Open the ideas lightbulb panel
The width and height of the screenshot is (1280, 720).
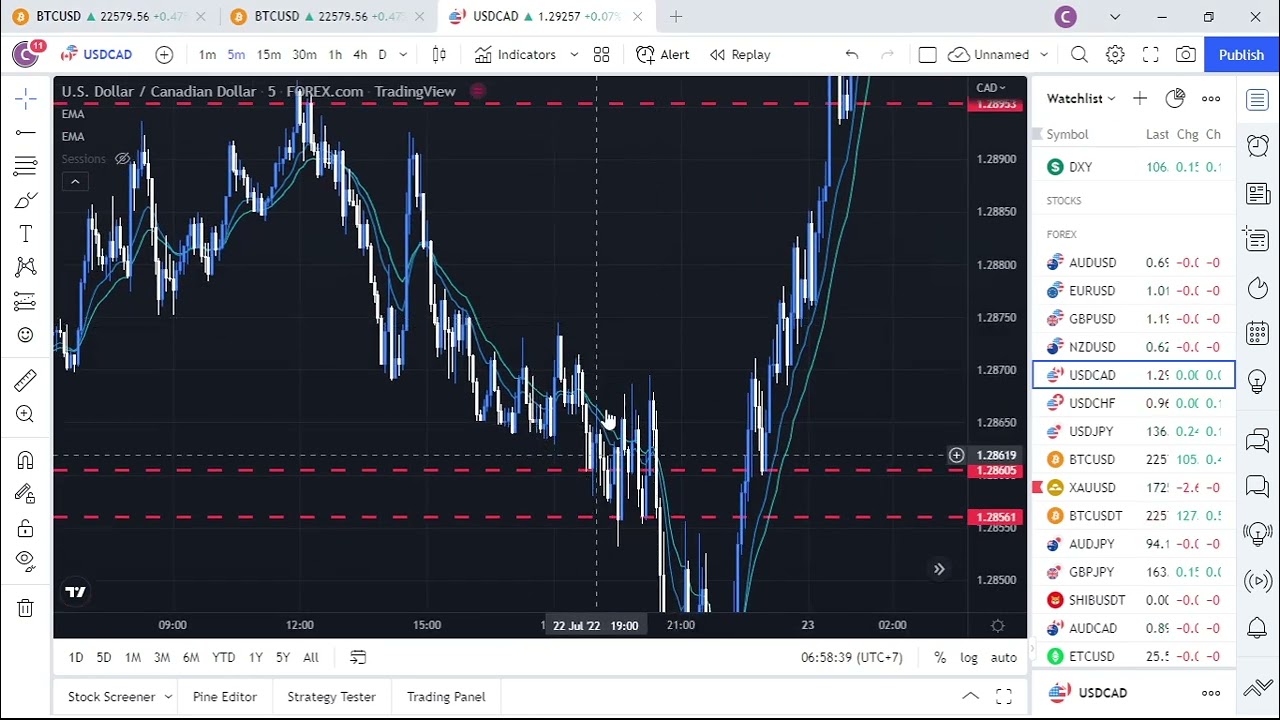click(x=1258, y=381)
